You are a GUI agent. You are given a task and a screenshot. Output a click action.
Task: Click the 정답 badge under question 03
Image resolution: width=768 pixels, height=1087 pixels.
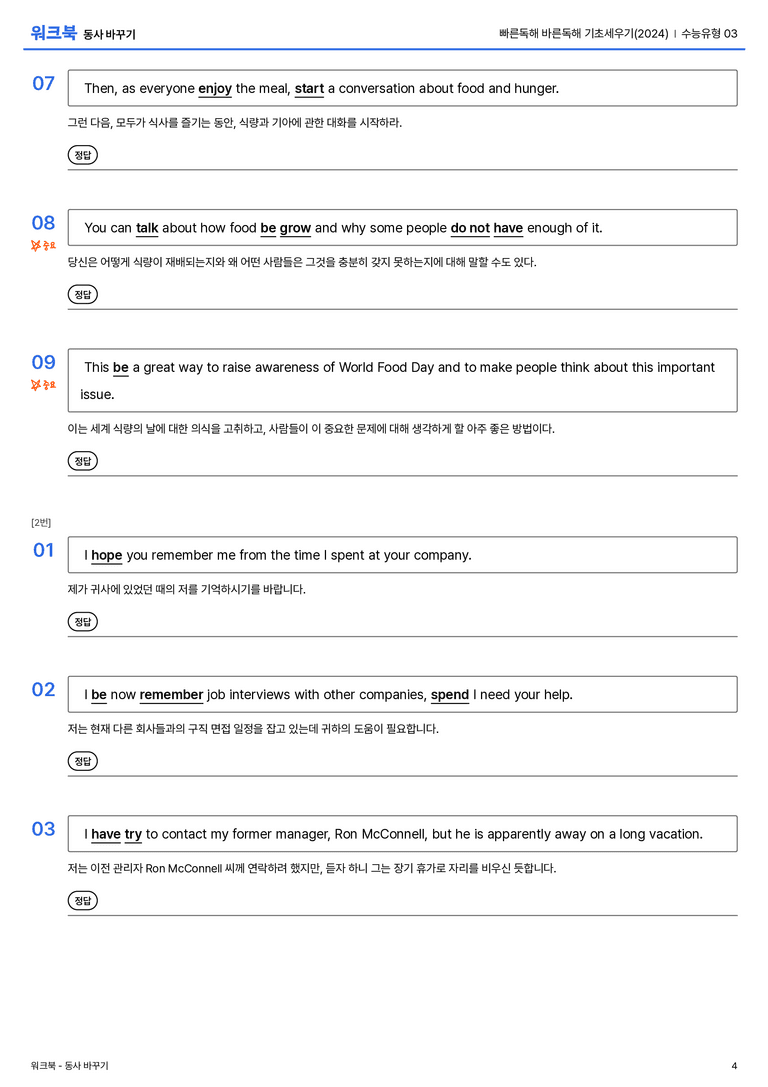[x=82, y=900]
